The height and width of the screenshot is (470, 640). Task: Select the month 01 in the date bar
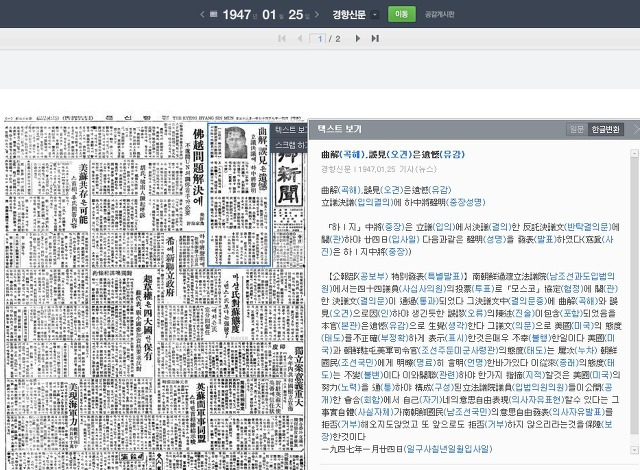click(269, 14)
